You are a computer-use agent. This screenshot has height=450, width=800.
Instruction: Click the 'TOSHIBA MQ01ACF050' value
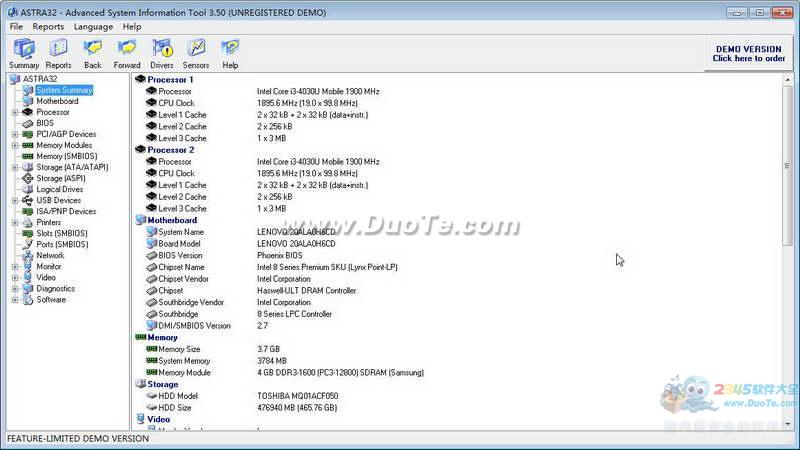(x=297, y=396)
